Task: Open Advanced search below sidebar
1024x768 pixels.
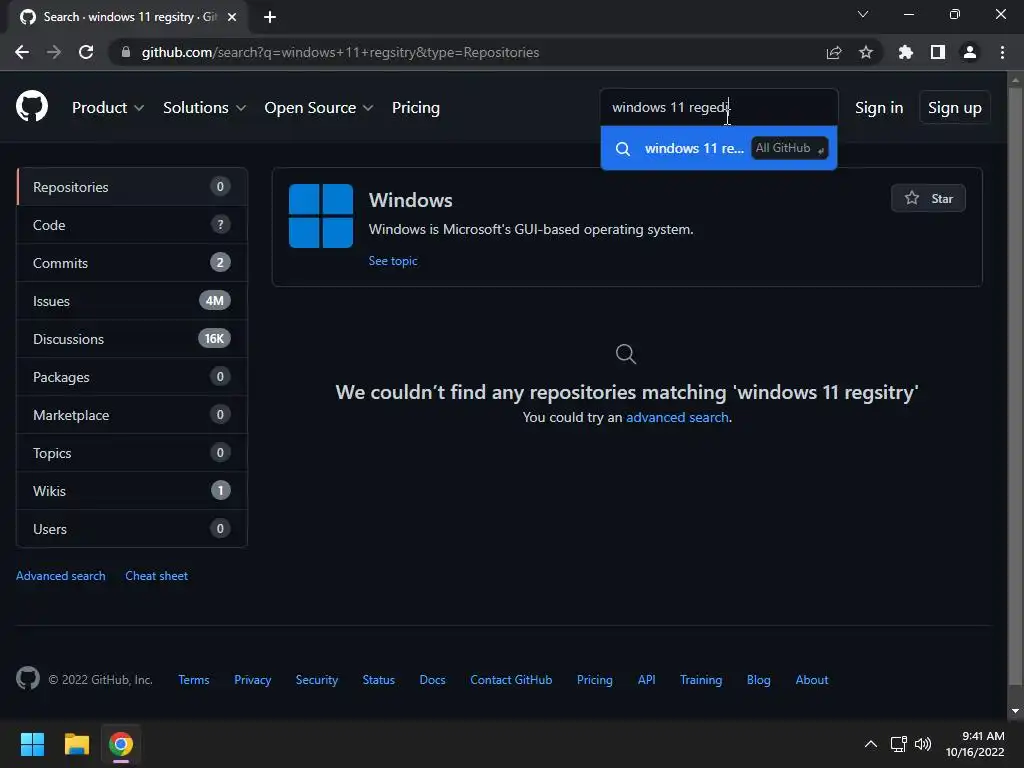Action: click(x=61, y=575)
